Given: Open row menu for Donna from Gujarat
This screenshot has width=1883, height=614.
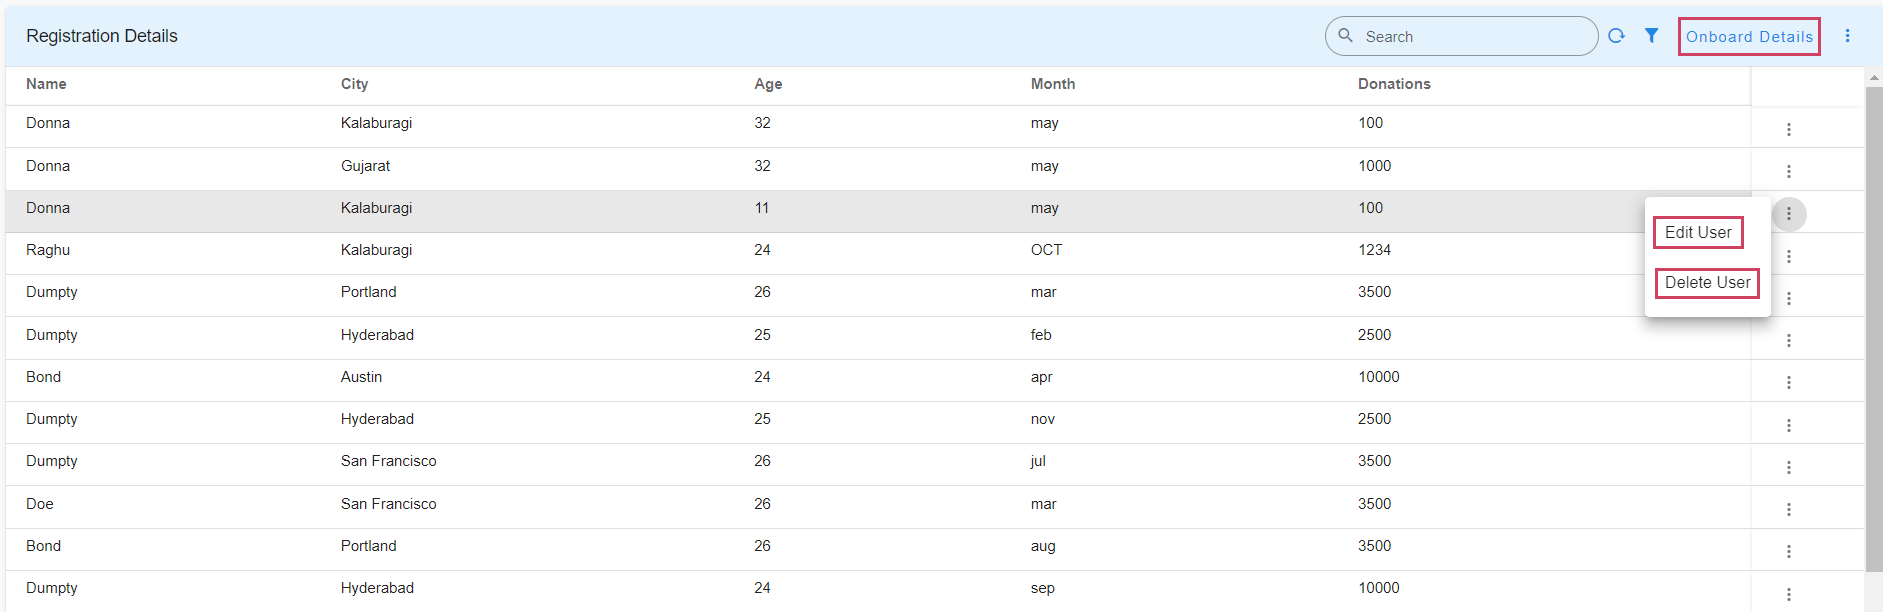Looking at the screenshot, I should point(1788,171).
